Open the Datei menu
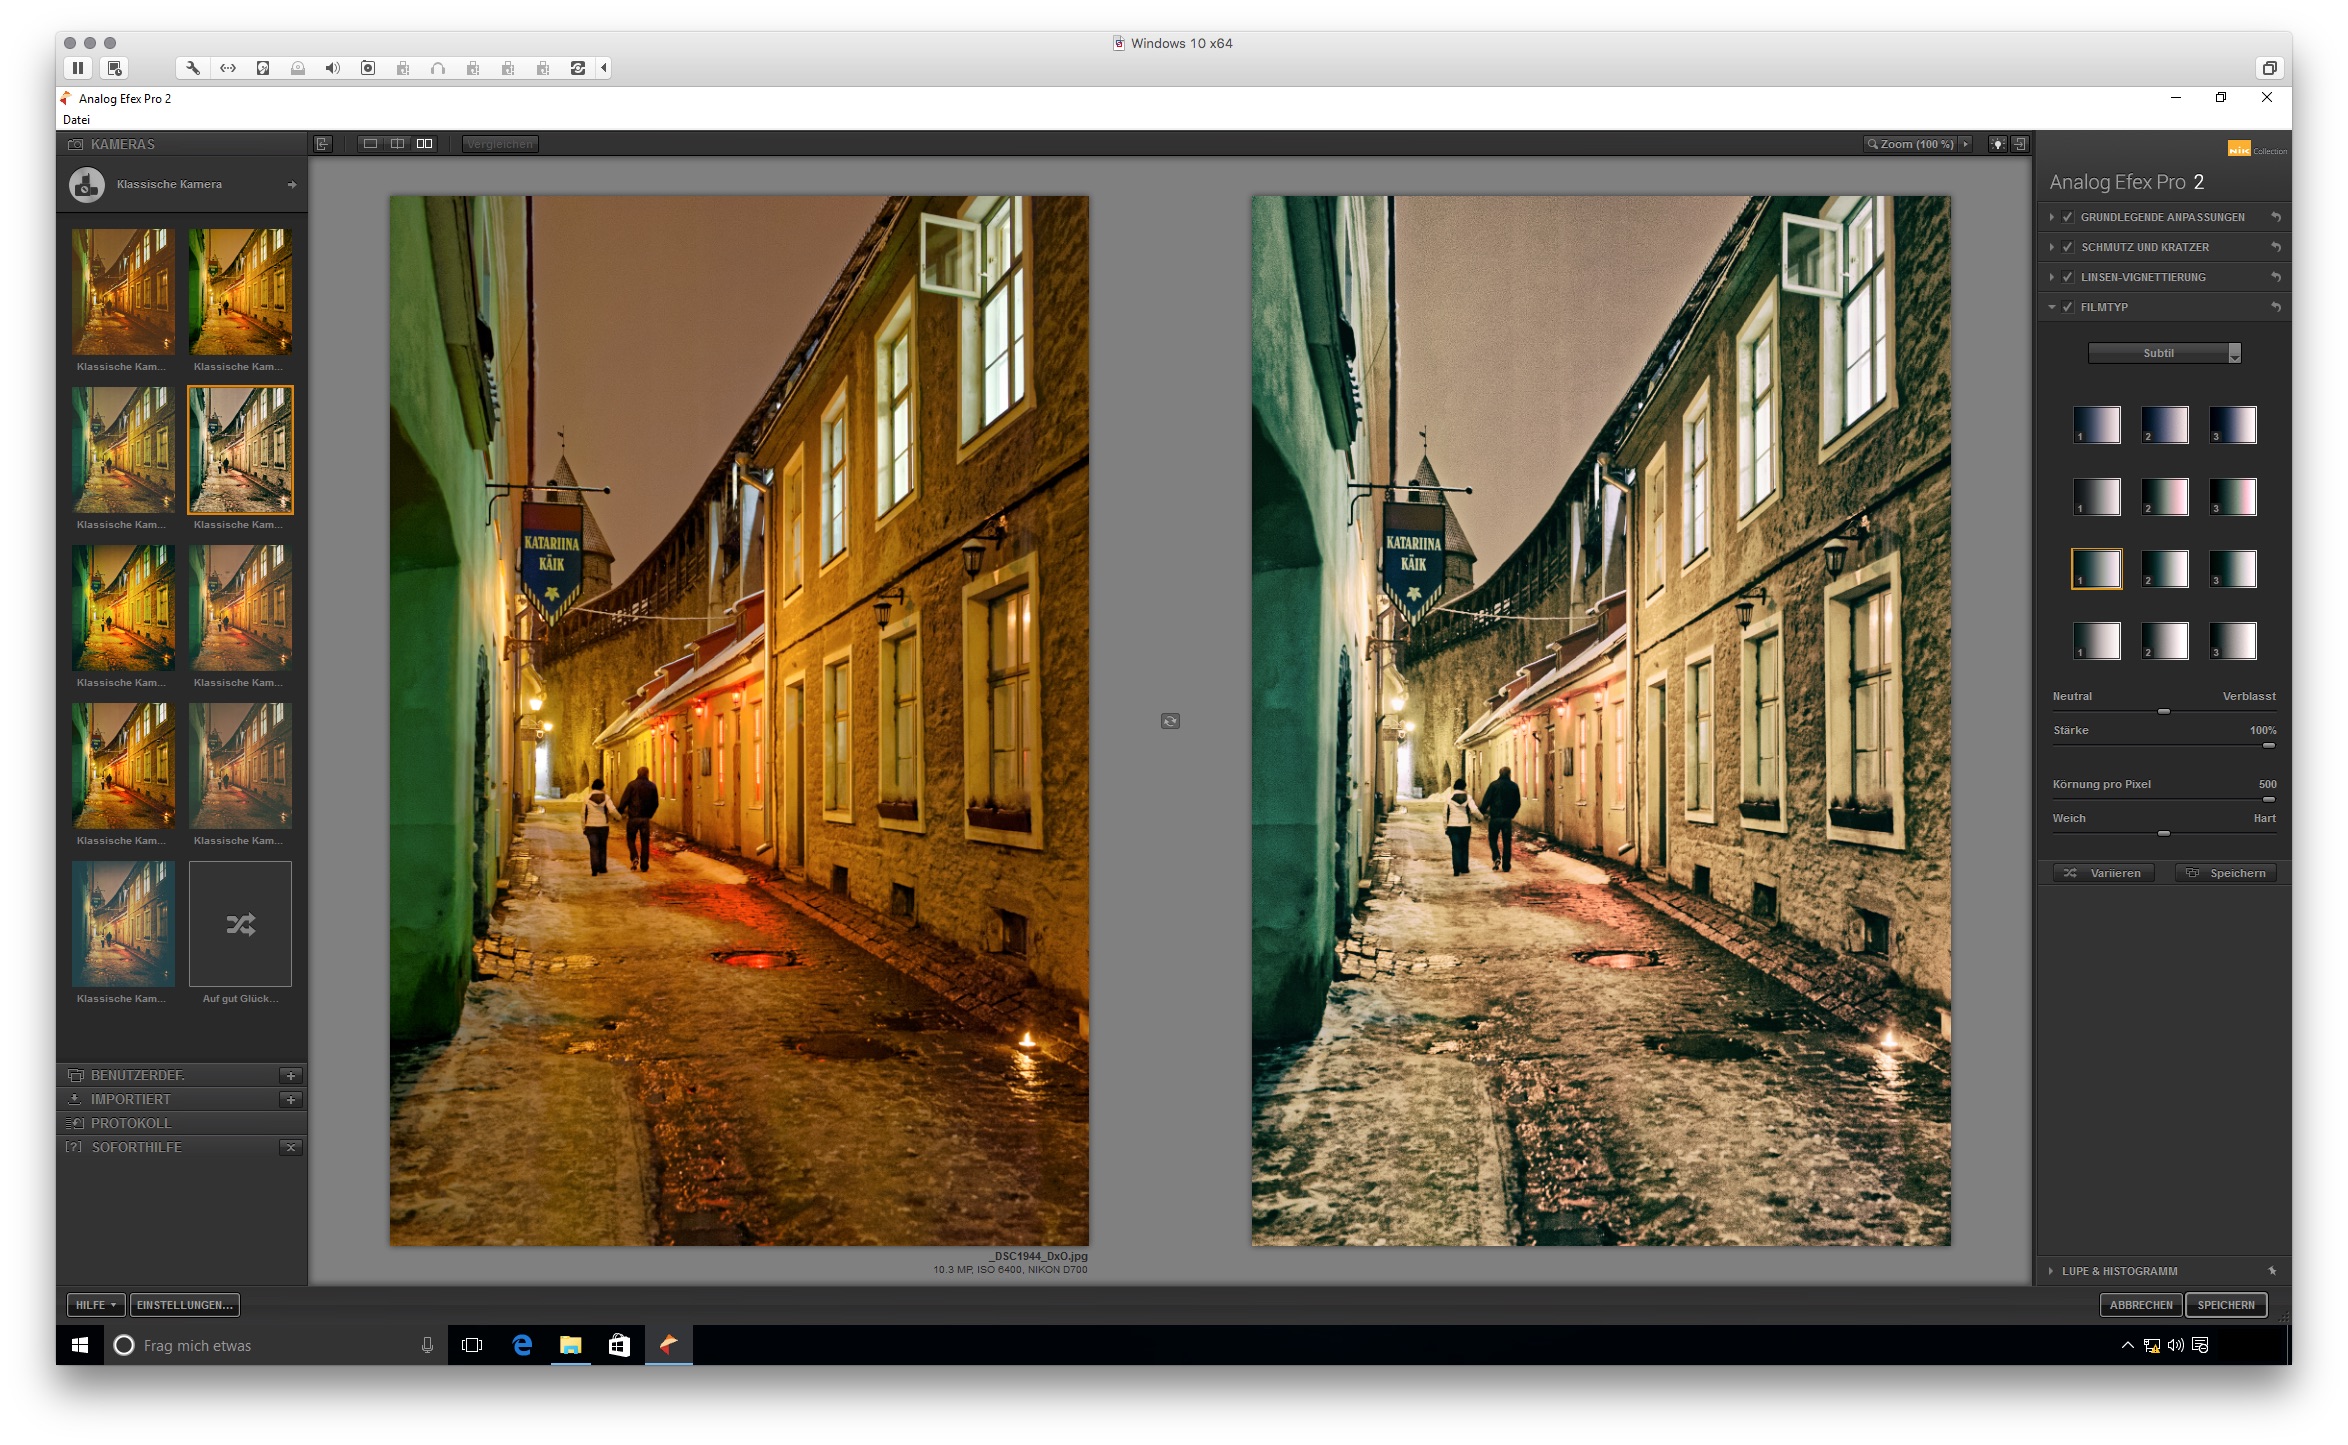This screenshot has height=1445, width=2348. 76,120
